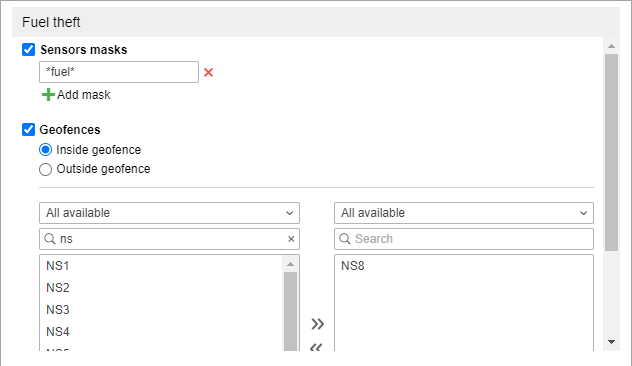Screen dimensions: 632x366
Task: Move geofences back left with double arrow
Action: coord(316,347)
